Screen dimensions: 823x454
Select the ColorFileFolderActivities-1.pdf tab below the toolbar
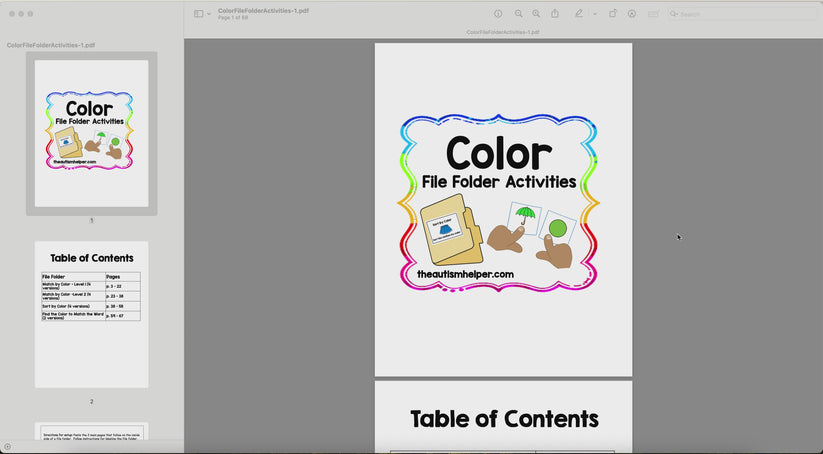pos(503,32)
